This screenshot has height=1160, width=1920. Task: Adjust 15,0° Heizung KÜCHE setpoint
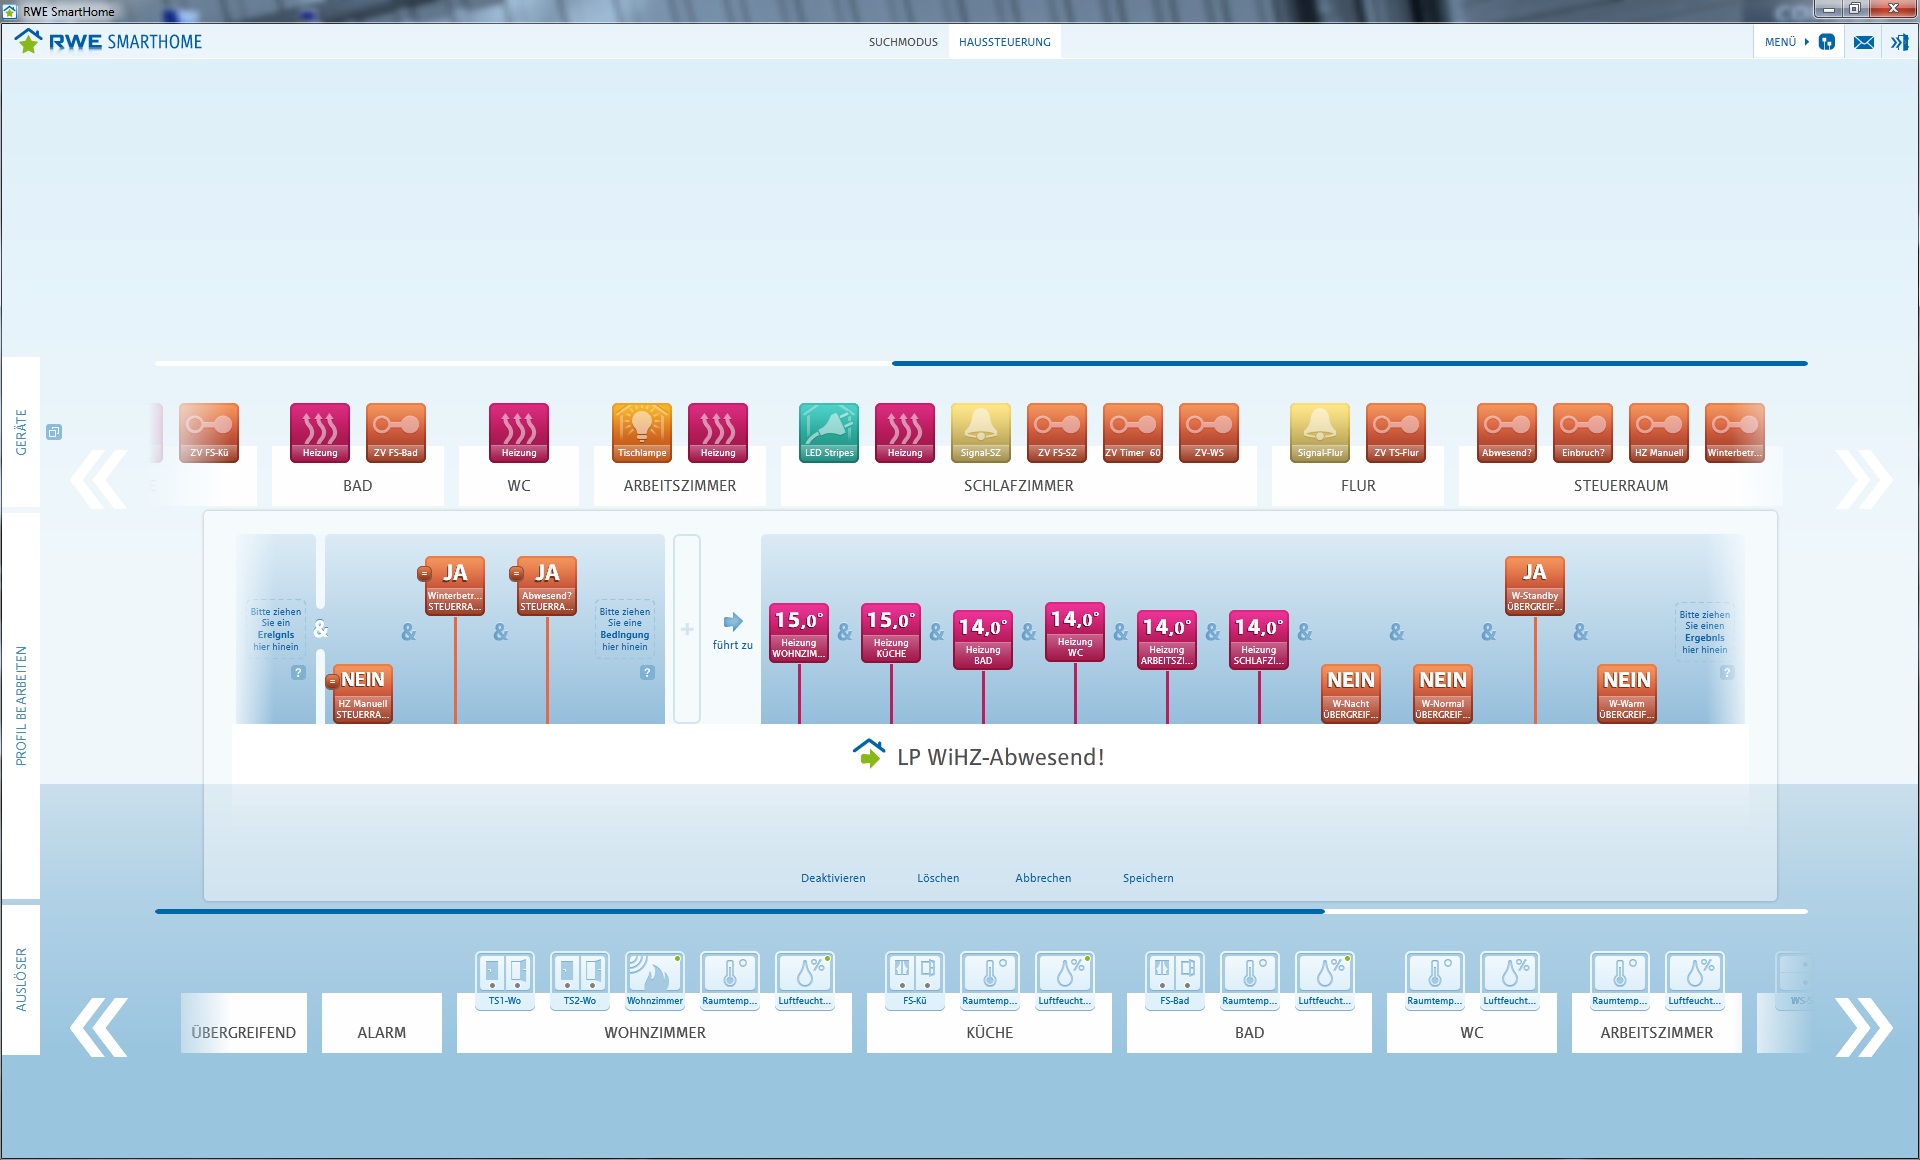(891, 632)
